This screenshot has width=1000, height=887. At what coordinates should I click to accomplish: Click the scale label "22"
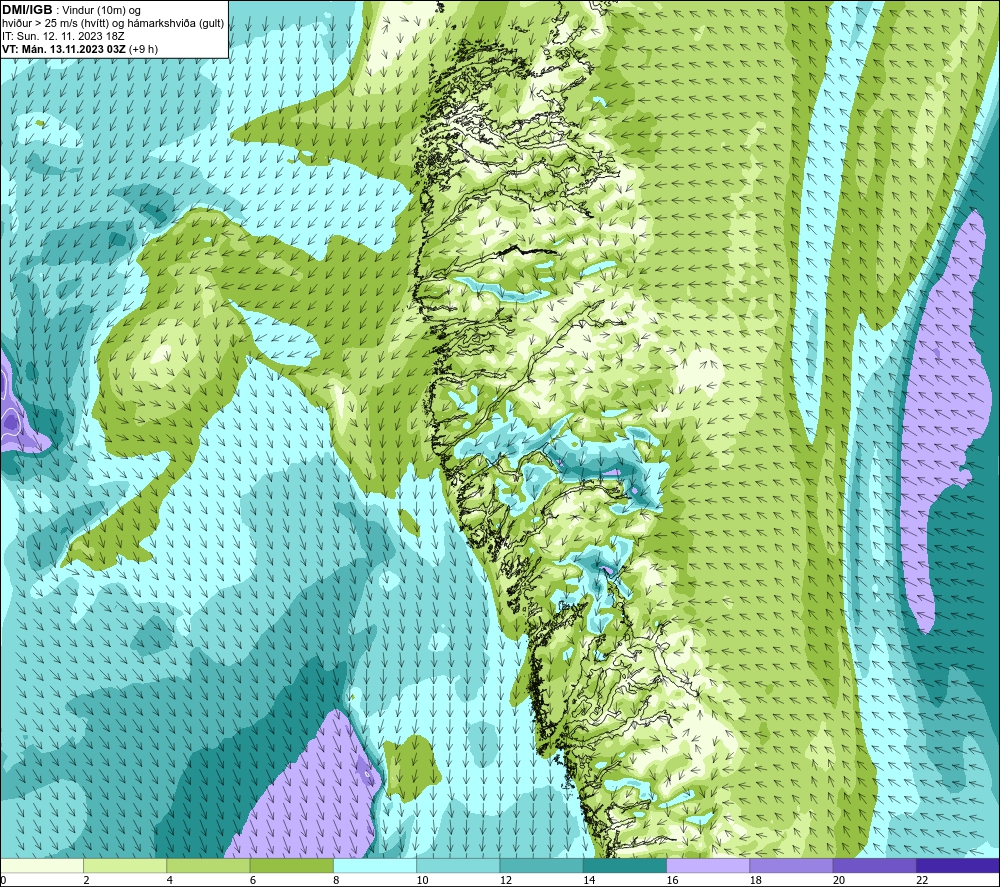click(922, 881)
